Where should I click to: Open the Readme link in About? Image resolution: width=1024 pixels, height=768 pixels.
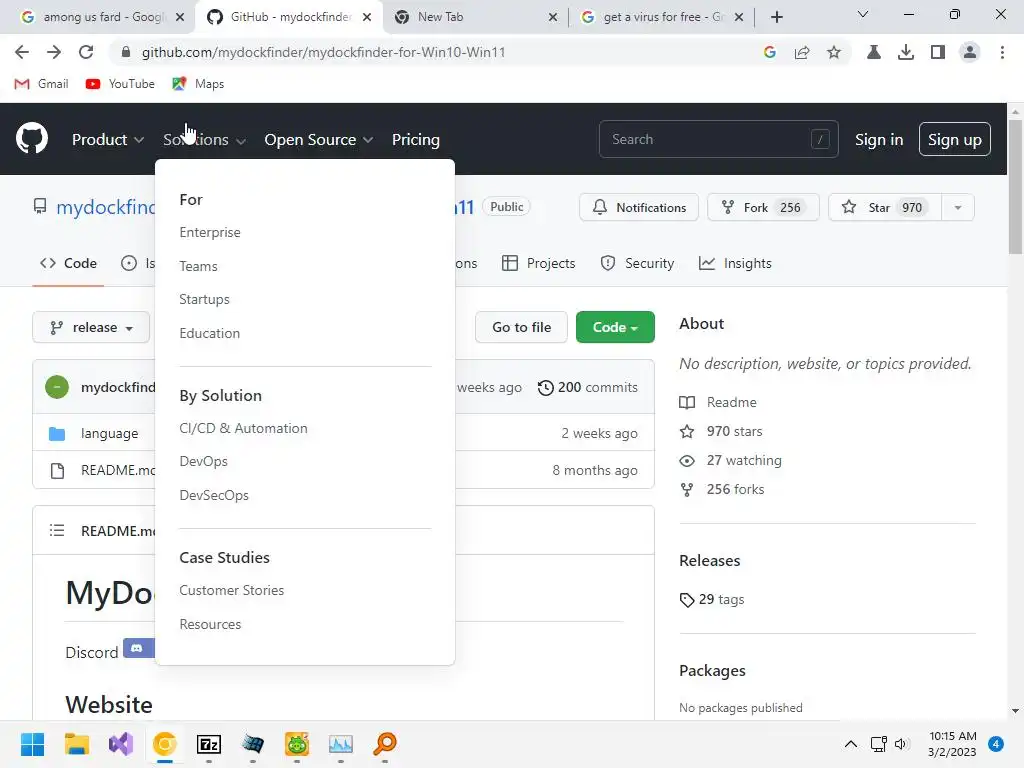[x=718, y=402]
